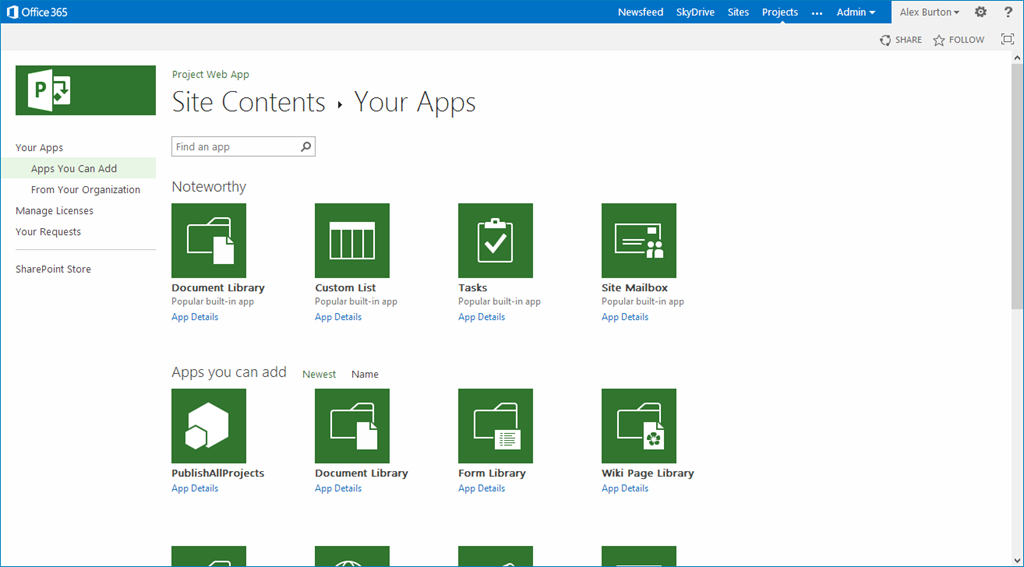1024x567 pixels.
Task: Click the Share icon button
Action: 901,40
